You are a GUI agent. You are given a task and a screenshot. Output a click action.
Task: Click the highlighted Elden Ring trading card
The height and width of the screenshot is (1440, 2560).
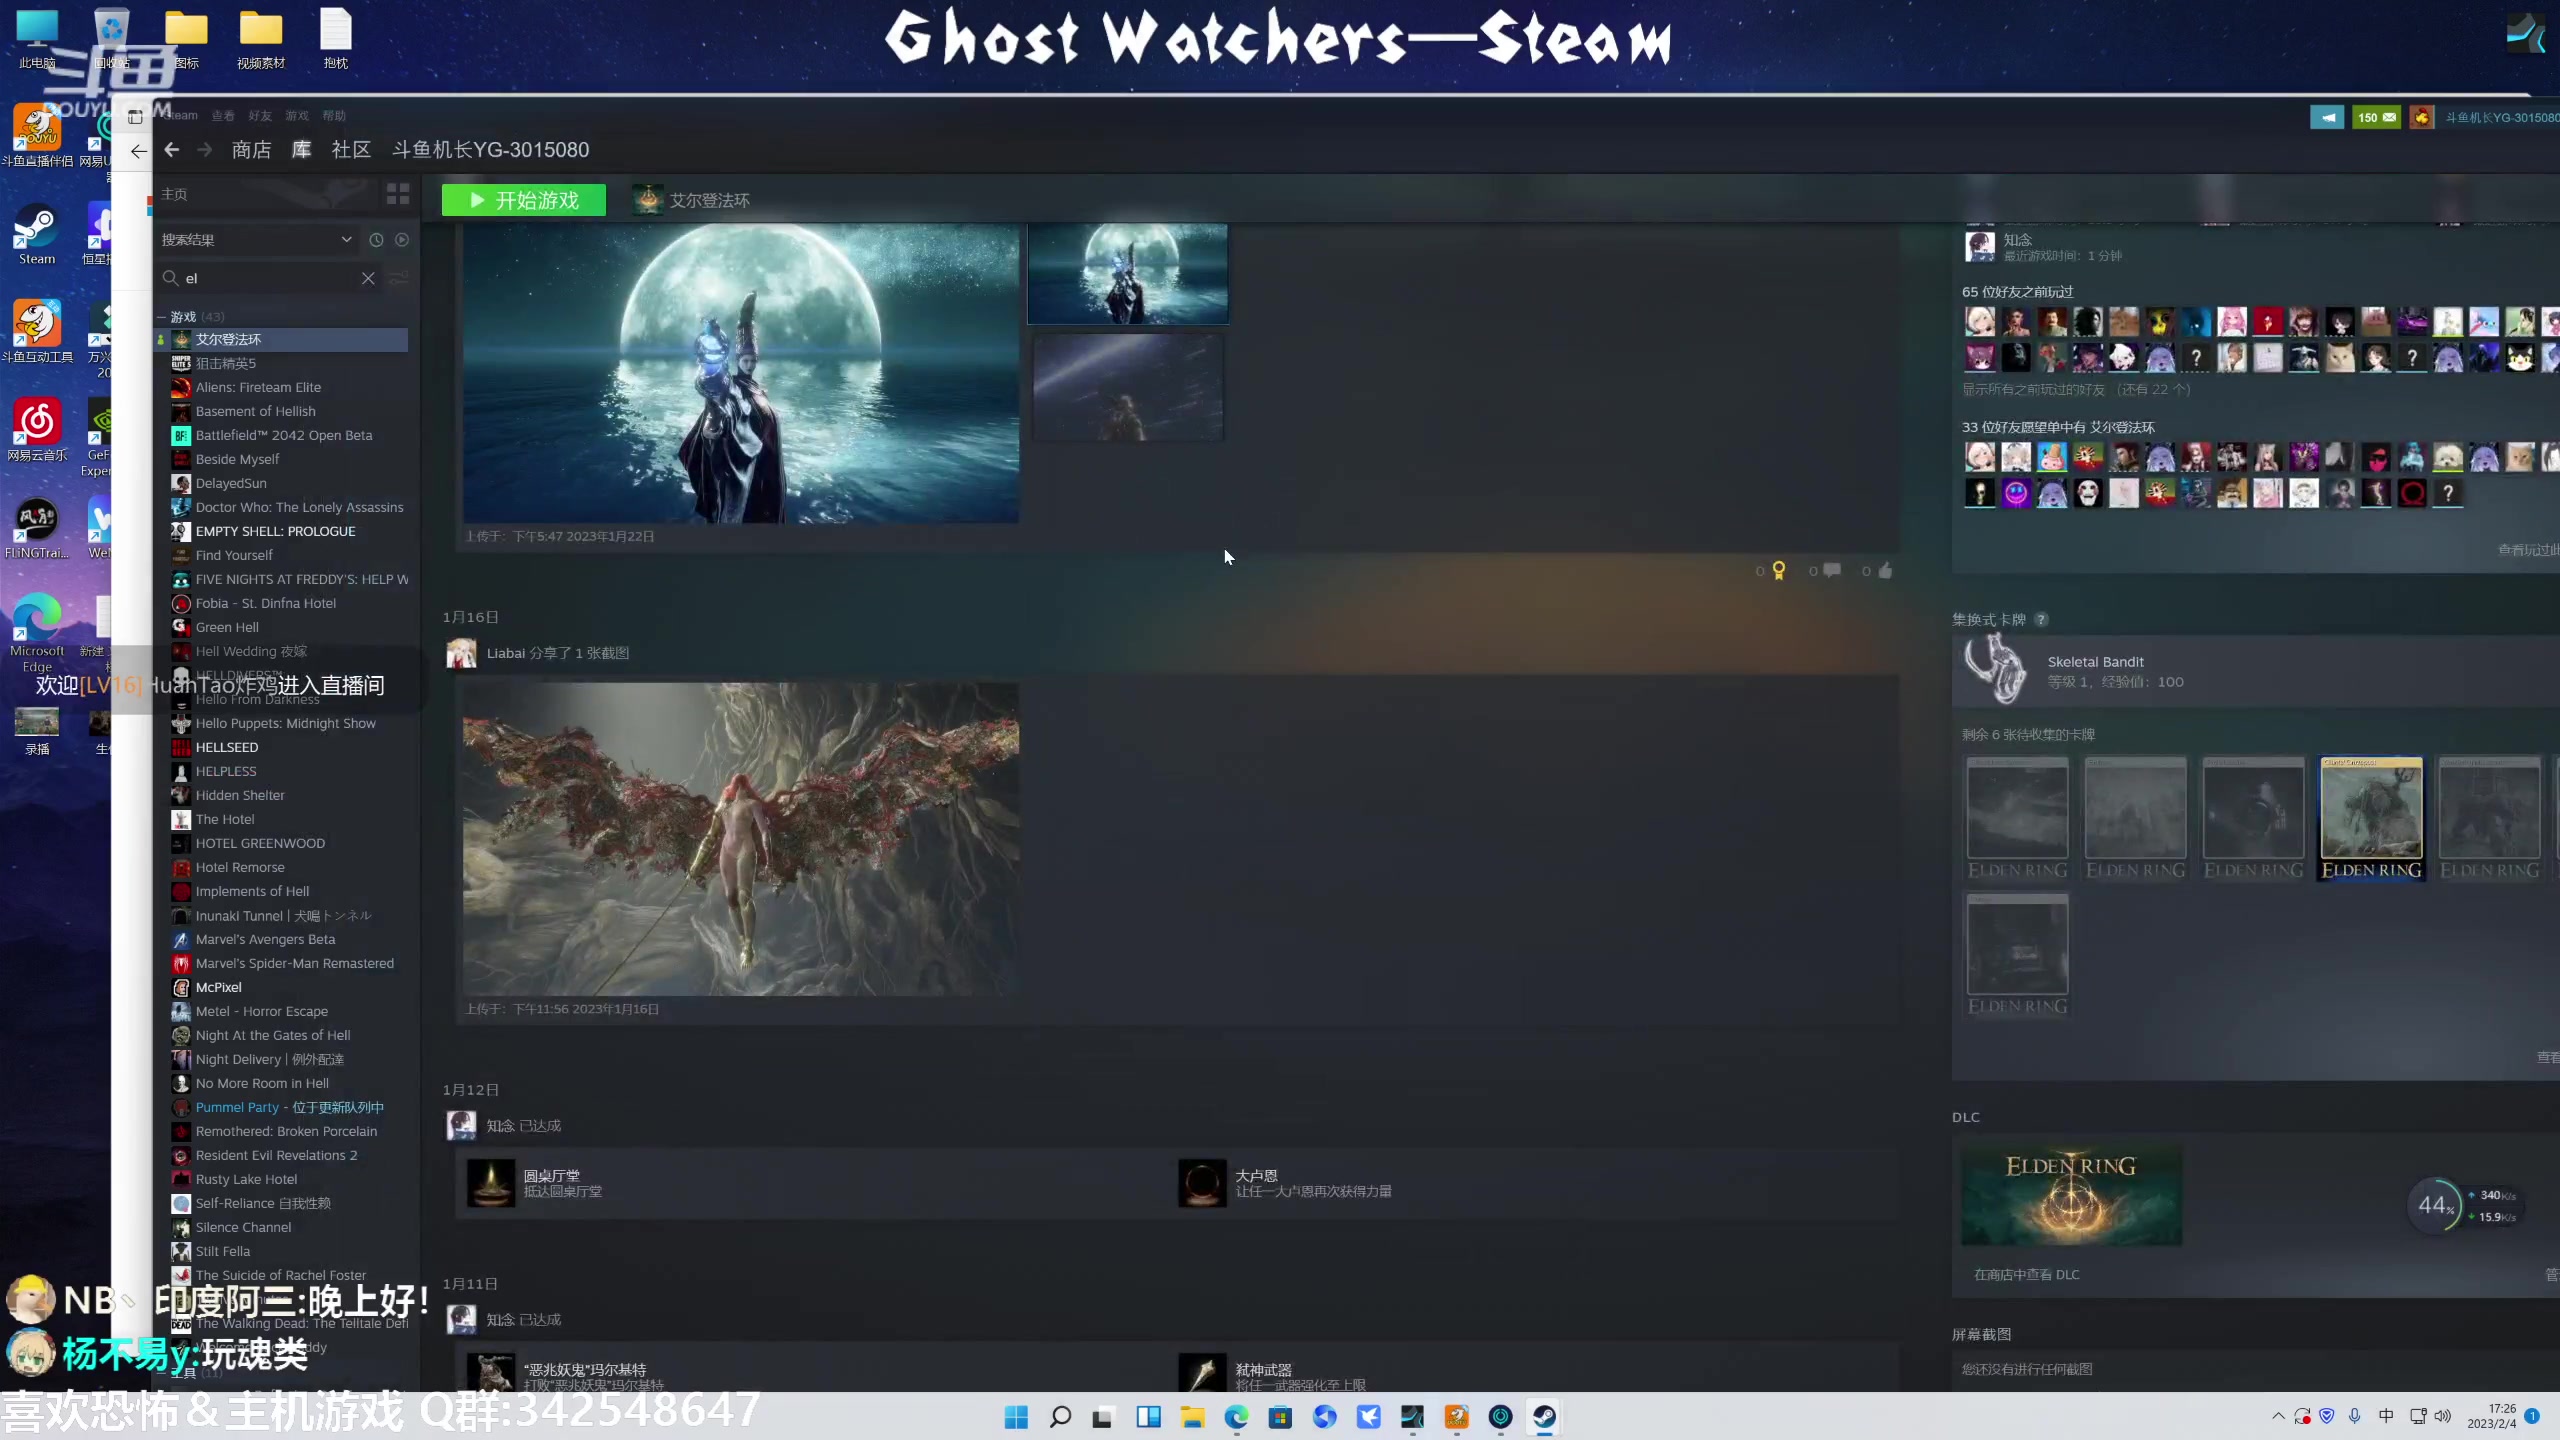pyautogui.click(x=2371, y=818)
